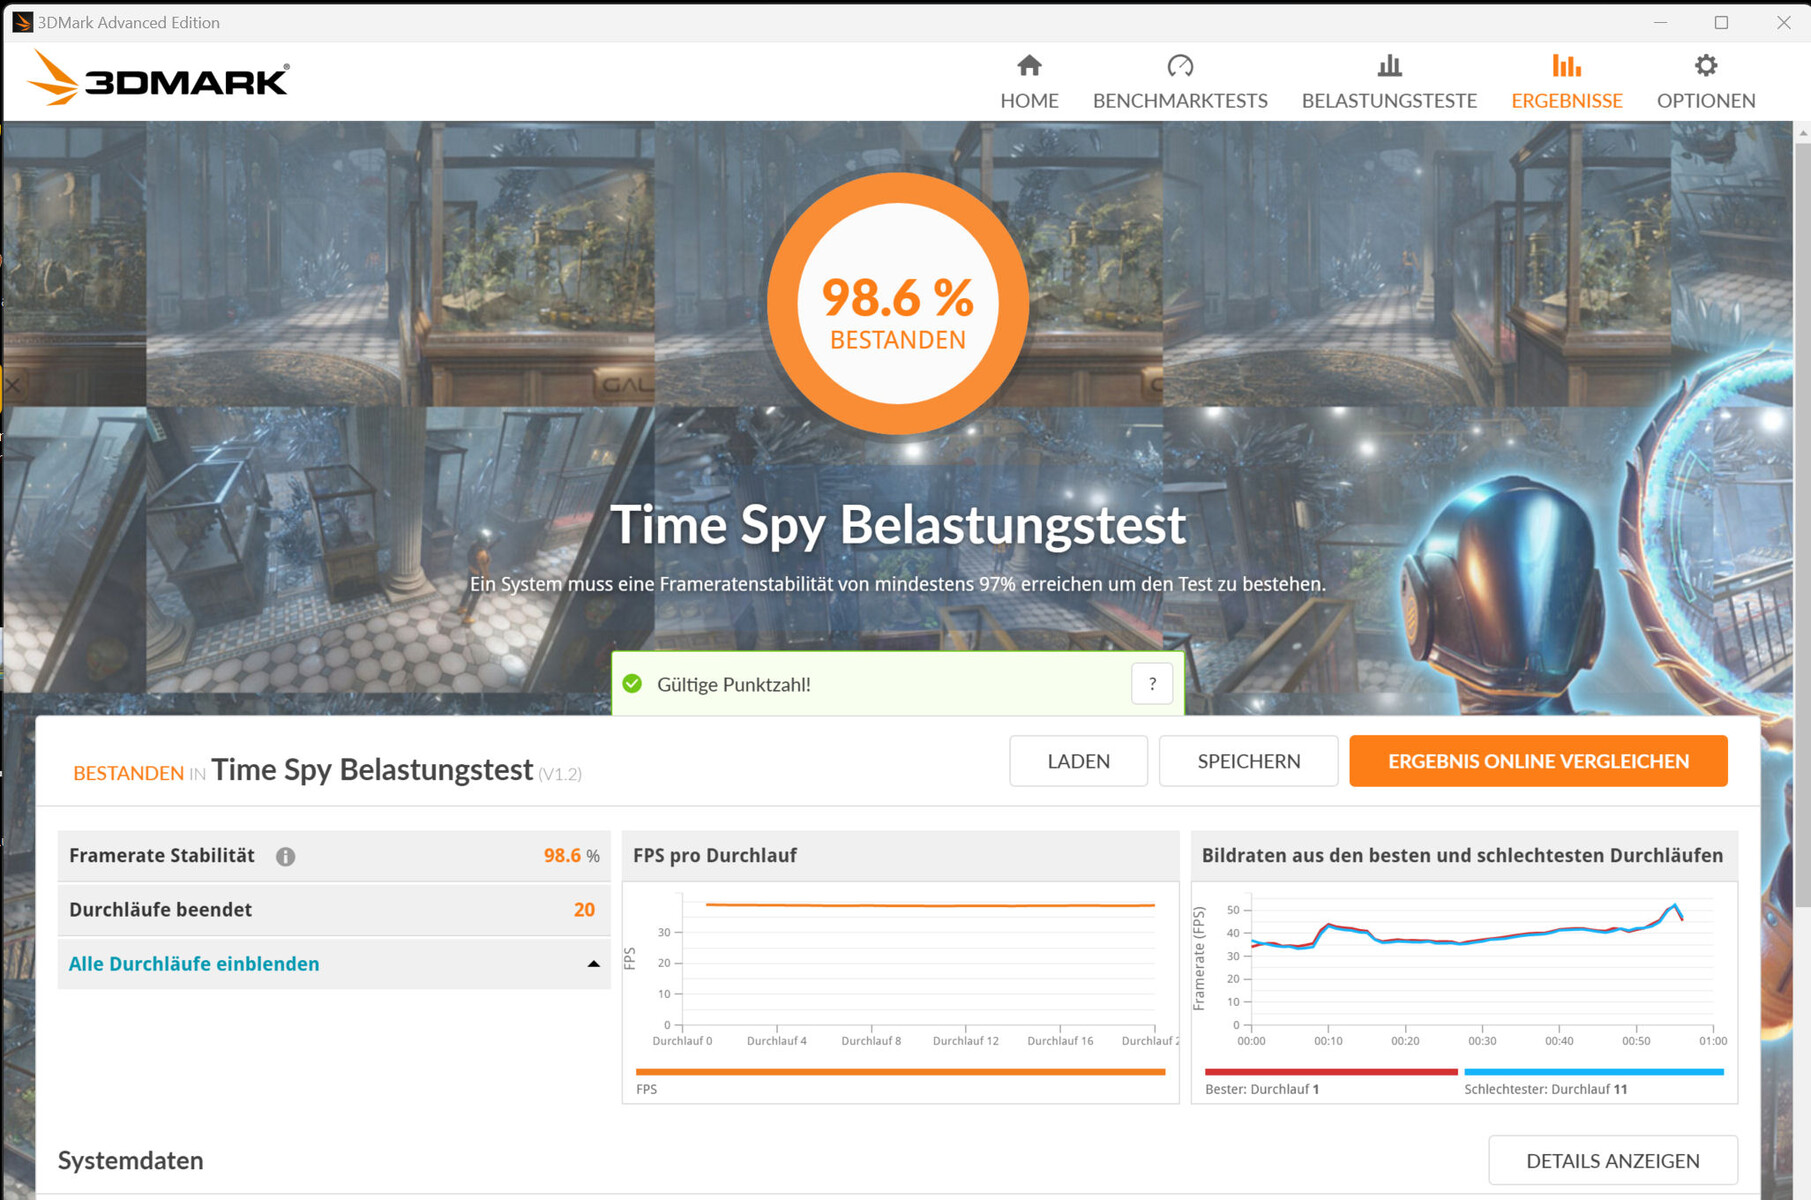Click the green valid score checkmark icon
The width and height of the screenshot is (1811, 1200).
[x=632, y=684]
